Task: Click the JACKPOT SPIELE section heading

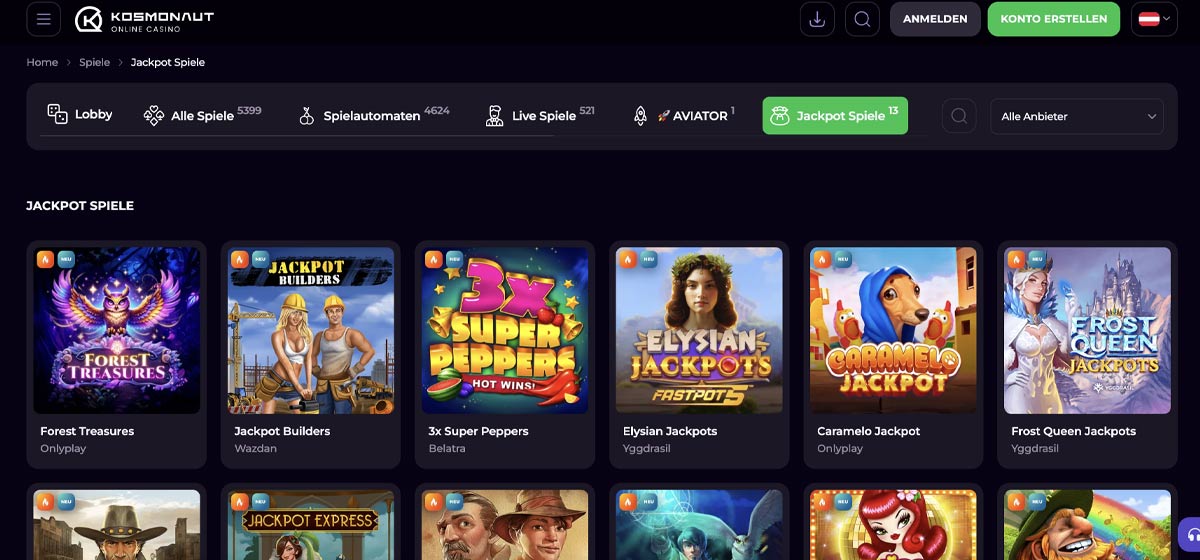Action: (80, 206)
